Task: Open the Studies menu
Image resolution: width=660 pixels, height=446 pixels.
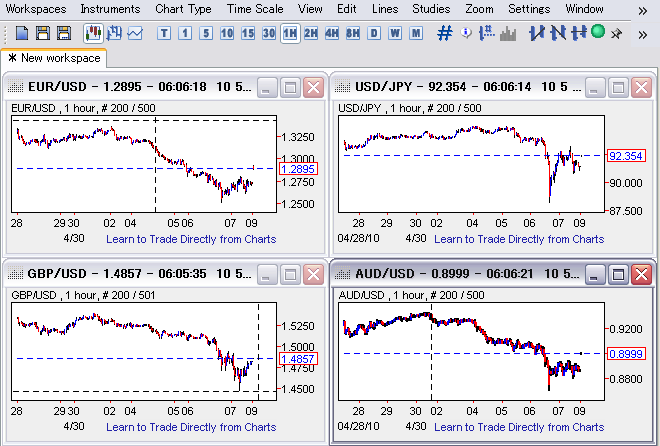Action: (x=431, y=9)
